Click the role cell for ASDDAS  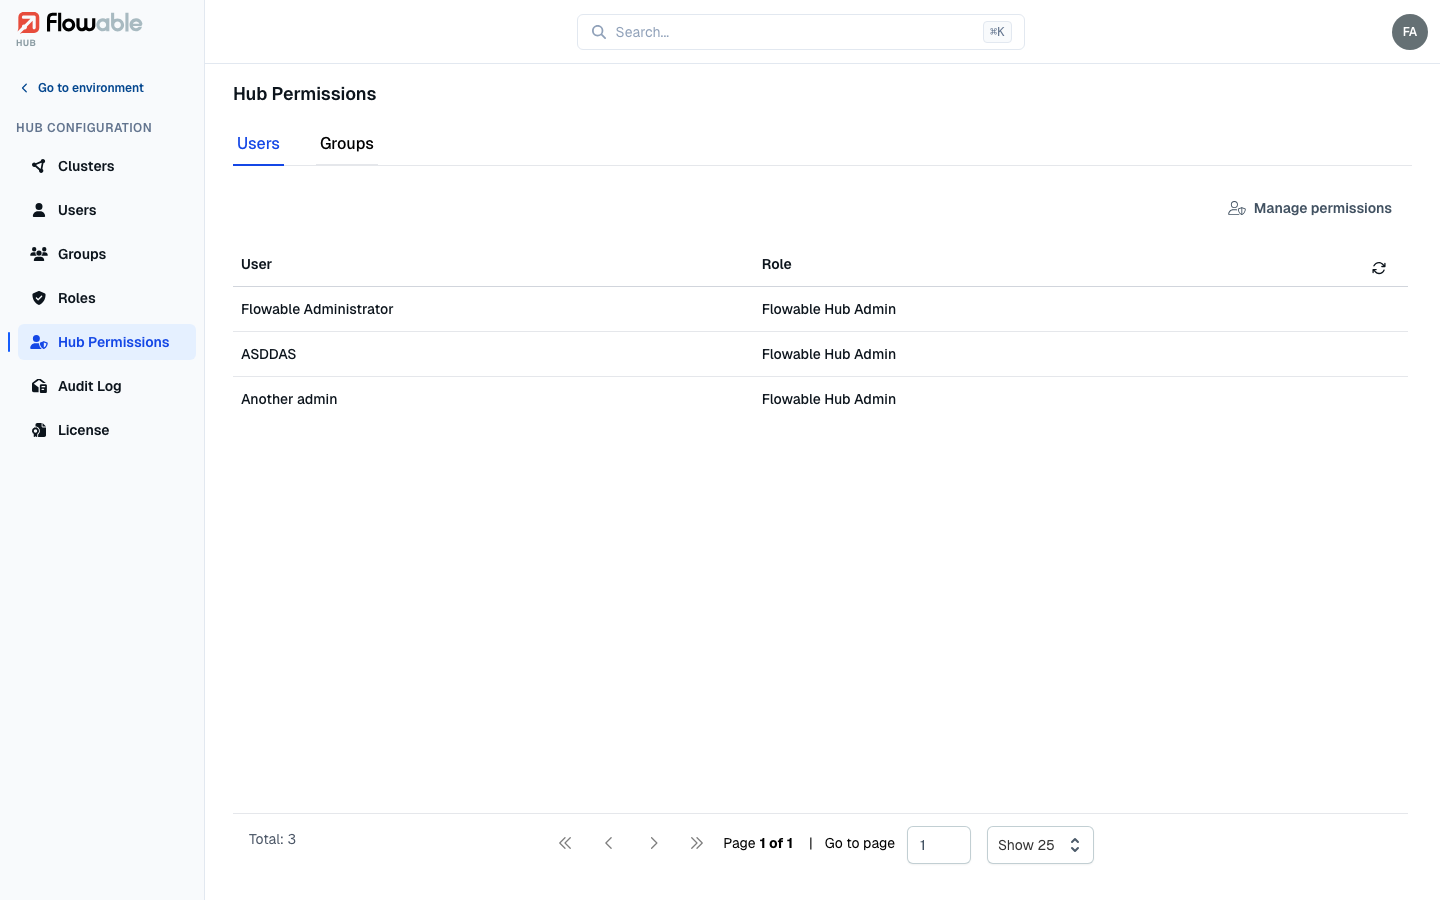point(829,354)
